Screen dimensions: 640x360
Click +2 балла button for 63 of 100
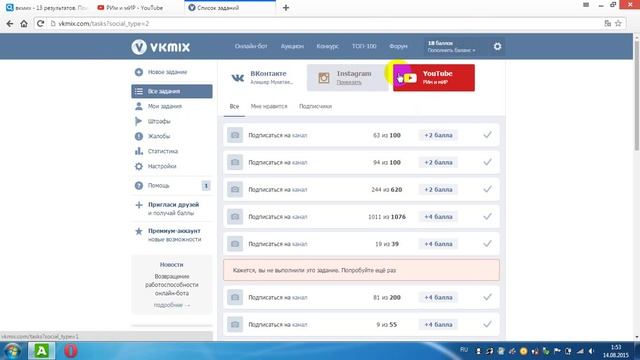point(438,135)
